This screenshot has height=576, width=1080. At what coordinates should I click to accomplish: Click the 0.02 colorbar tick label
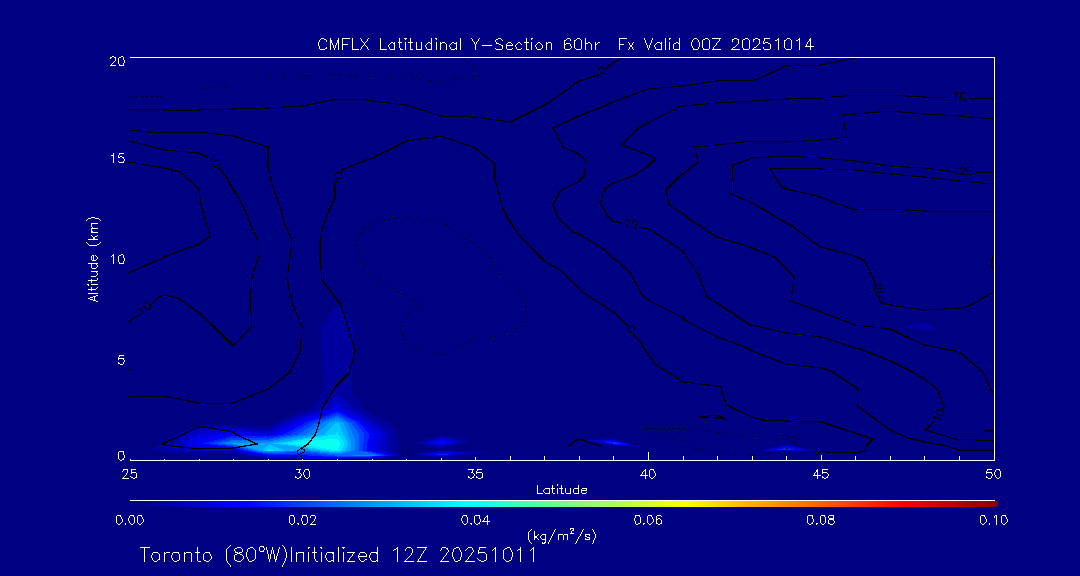[302, 520]
